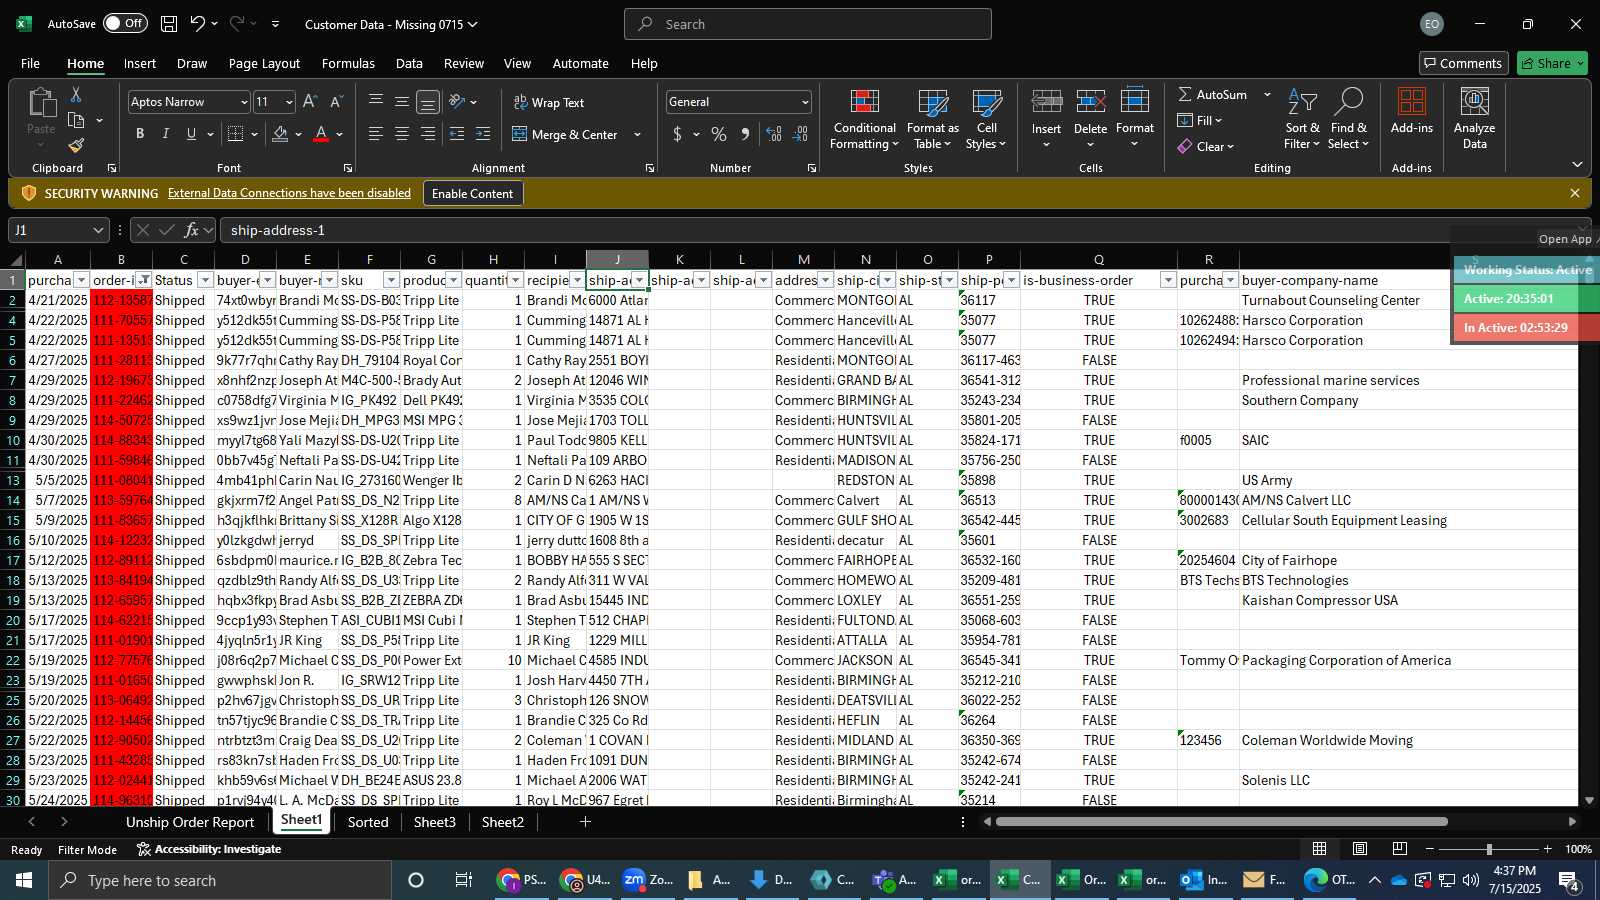
Task: Click Increase Decimal icon
Action: click(774, 134)
